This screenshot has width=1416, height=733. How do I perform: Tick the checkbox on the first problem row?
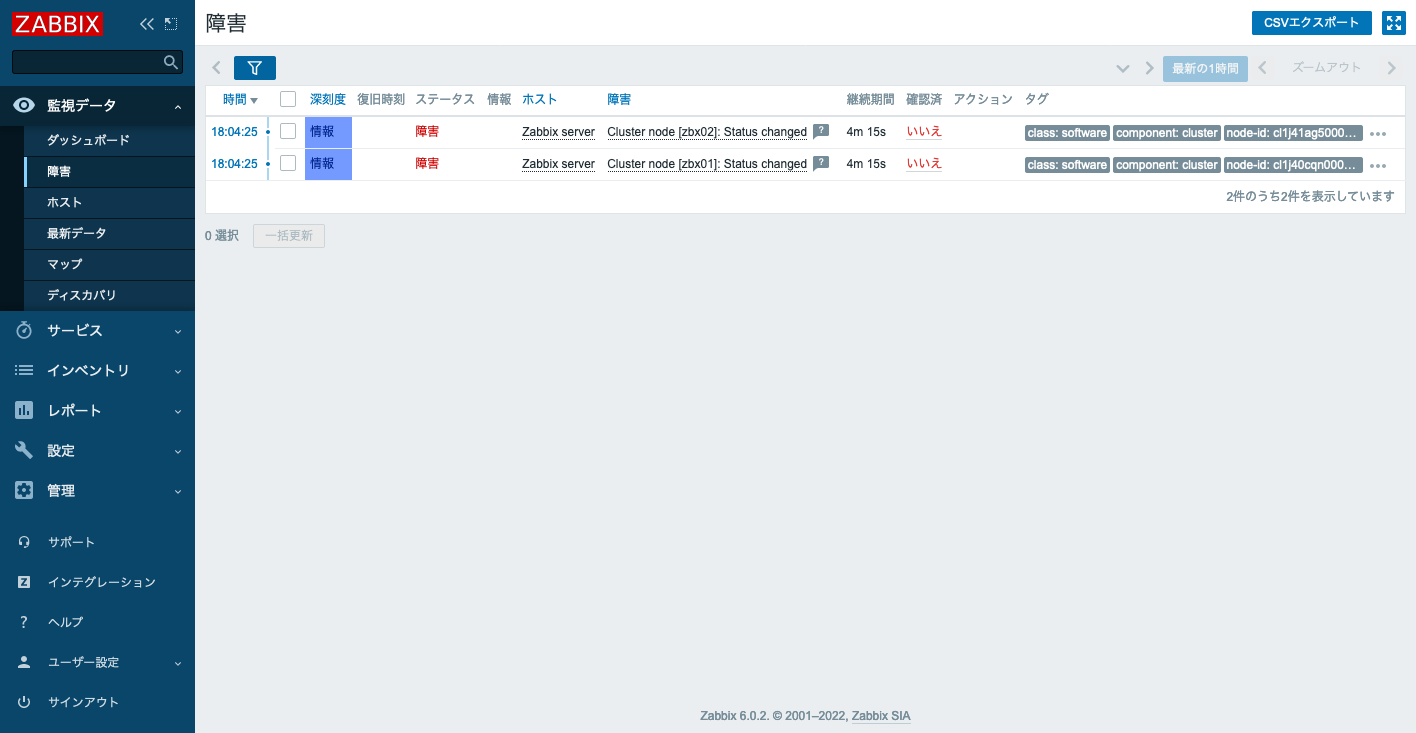[288, 132]
